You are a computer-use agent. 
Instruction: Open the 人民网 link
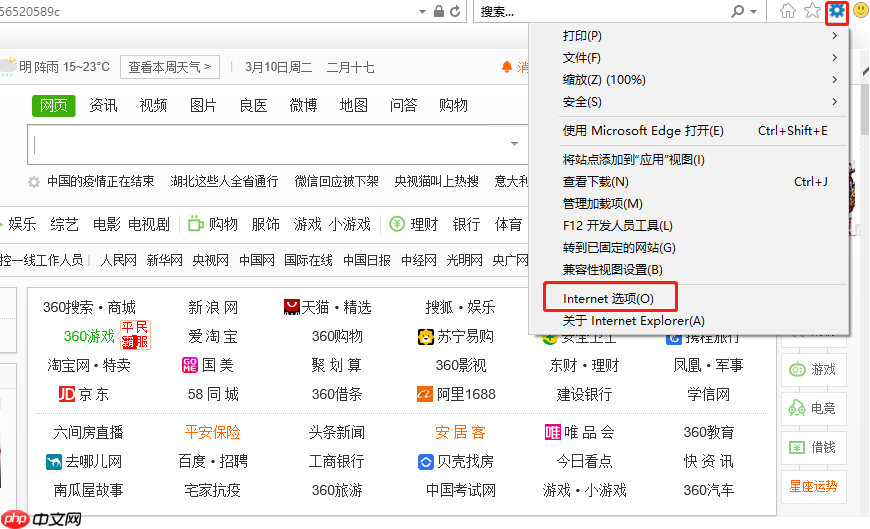point(118,260)
